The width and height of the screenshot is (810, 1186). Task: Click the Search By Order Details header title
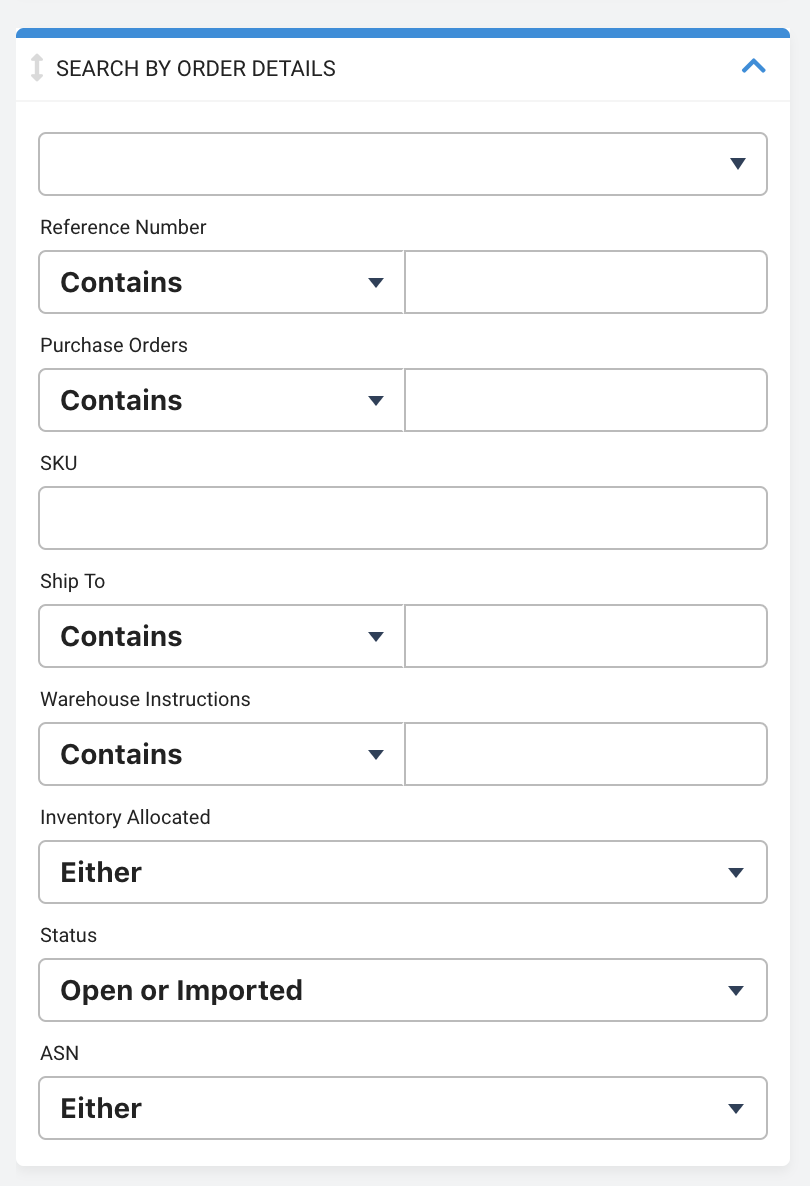click(196, 68)
